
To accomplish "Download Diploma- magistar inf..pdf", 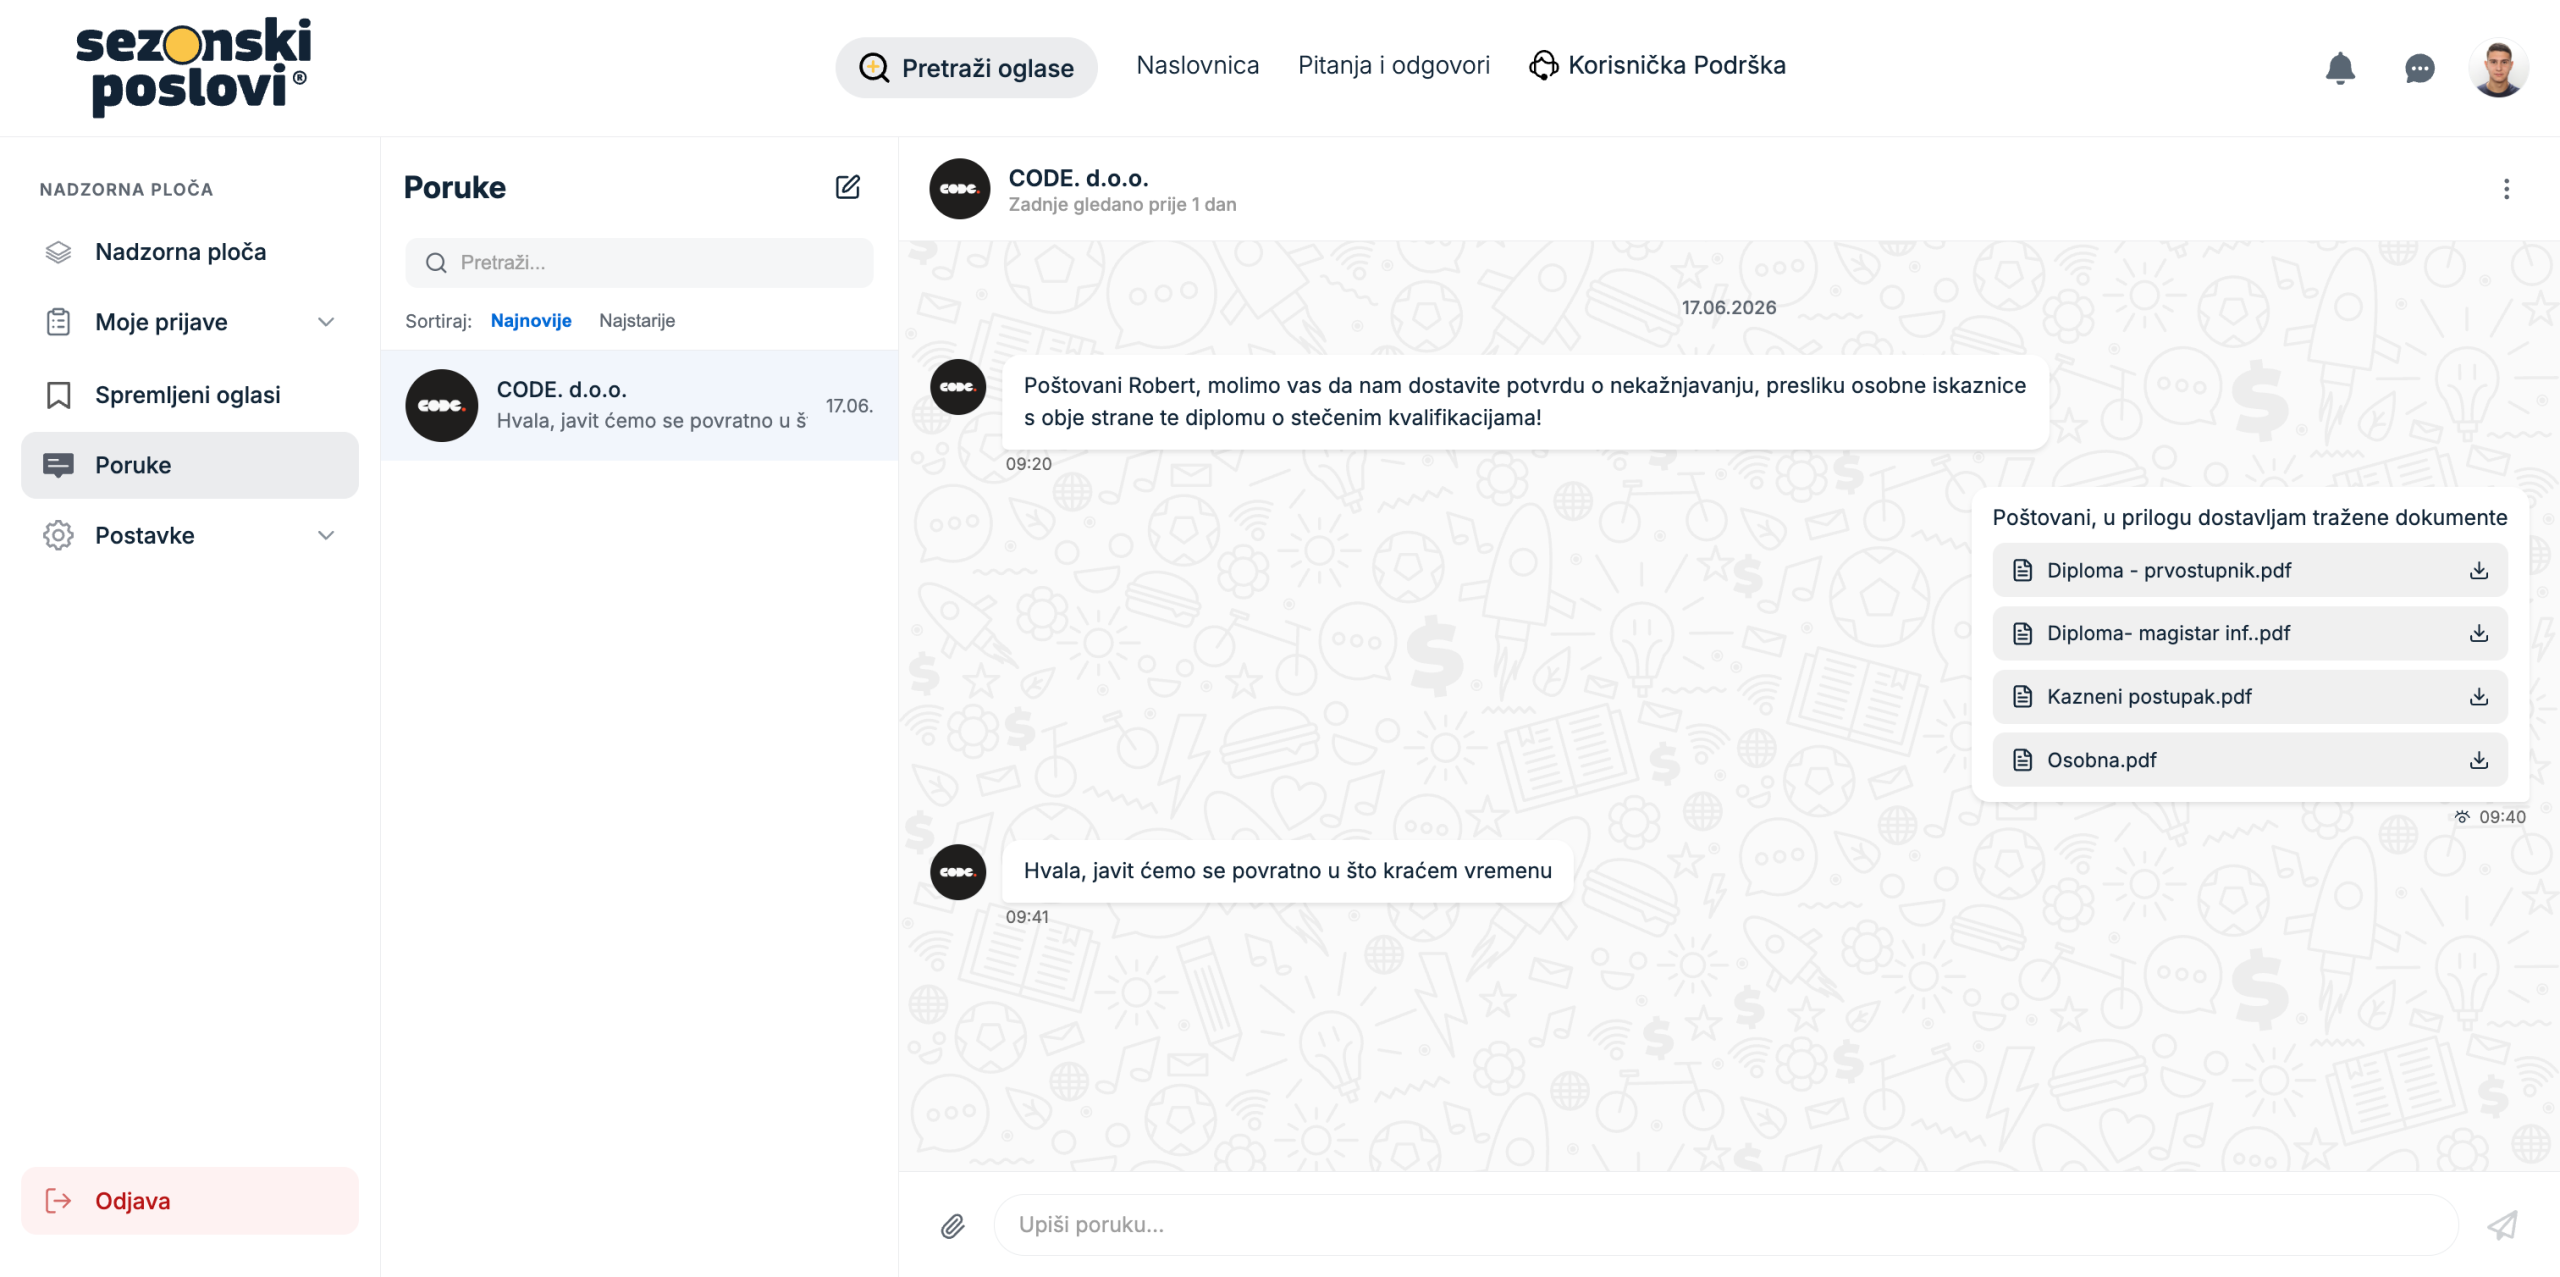I will pos(2479,633).
